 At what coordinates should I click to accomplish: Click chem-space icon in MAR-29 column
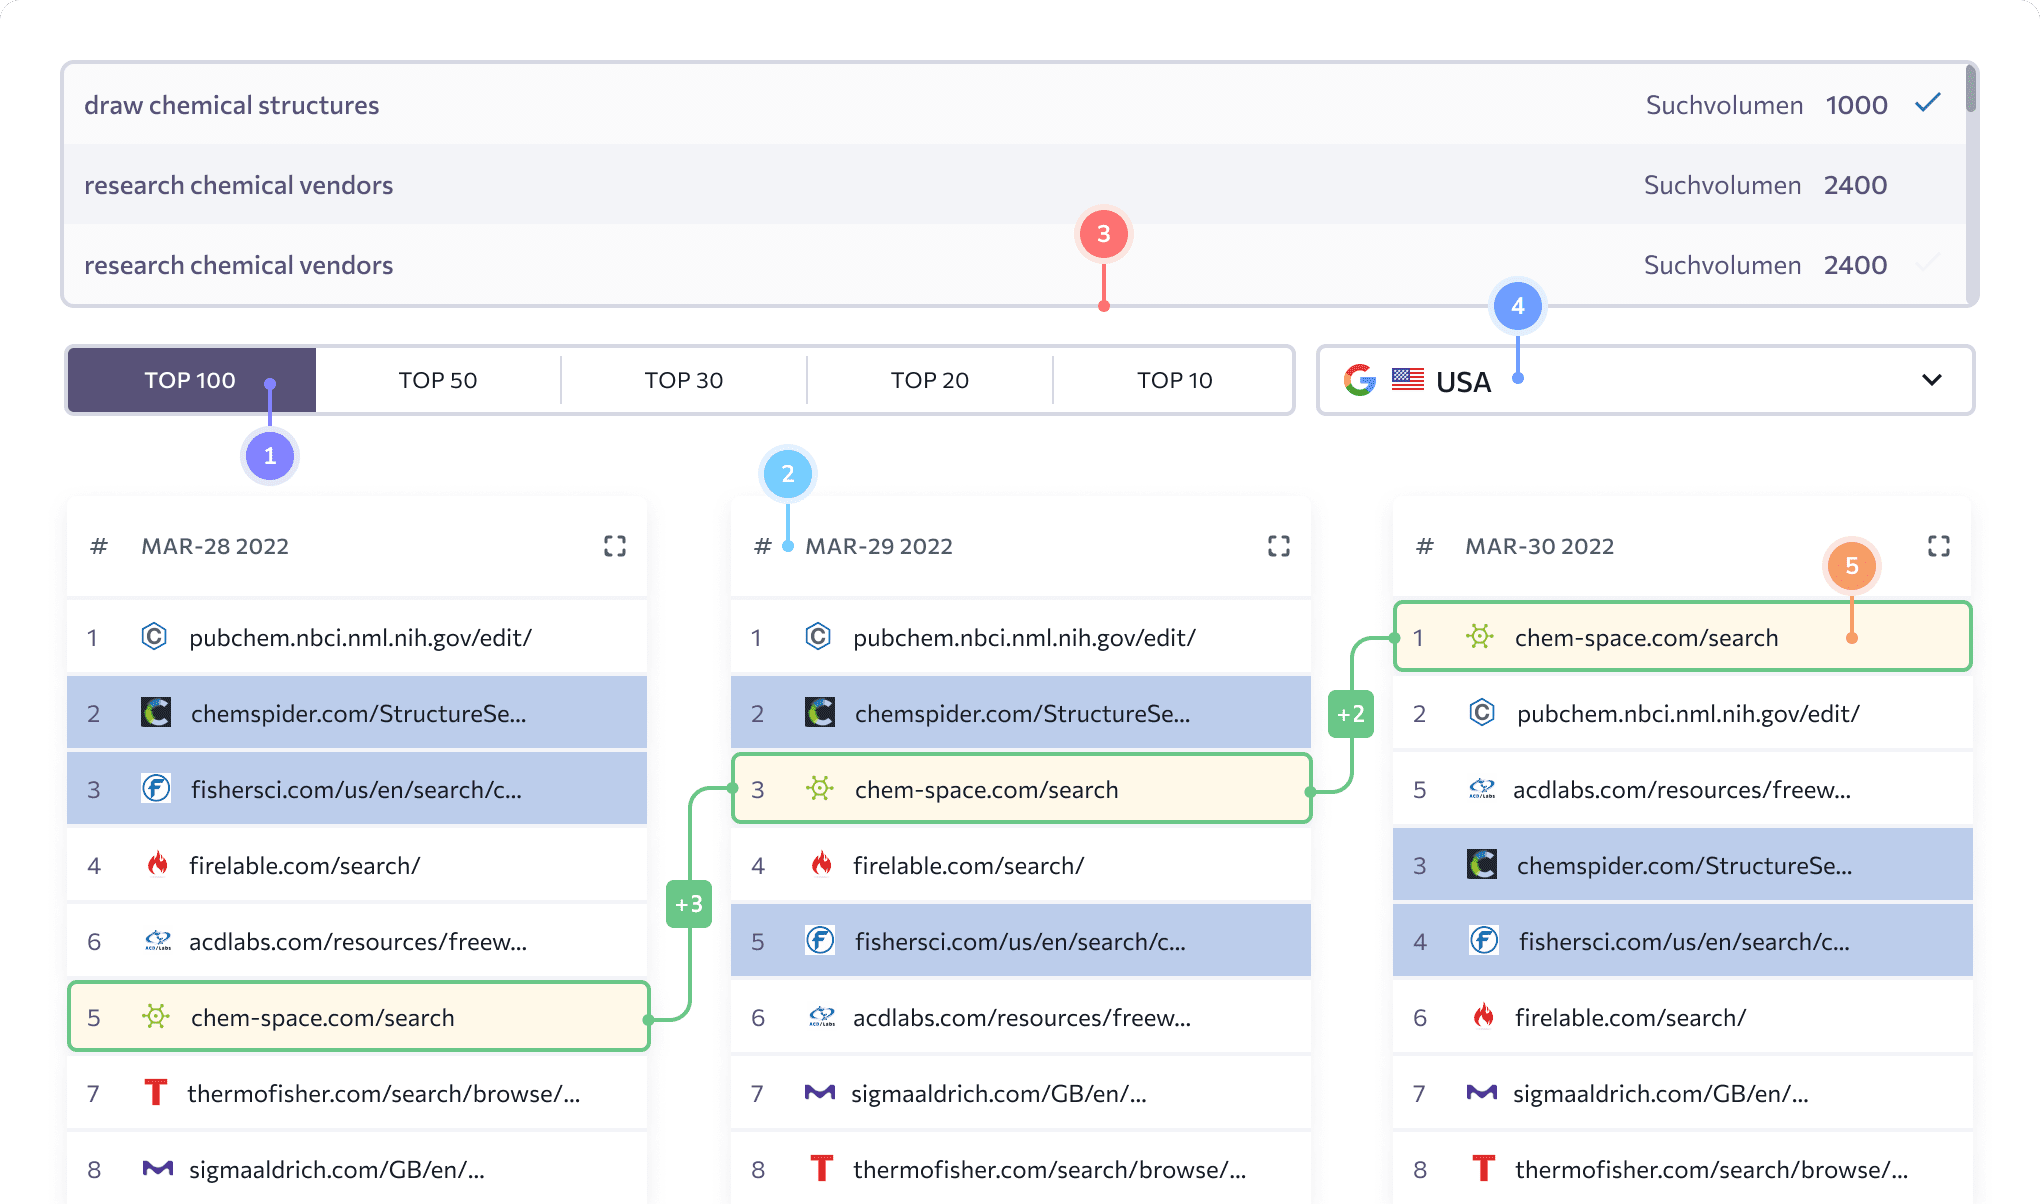pos(820,788)
